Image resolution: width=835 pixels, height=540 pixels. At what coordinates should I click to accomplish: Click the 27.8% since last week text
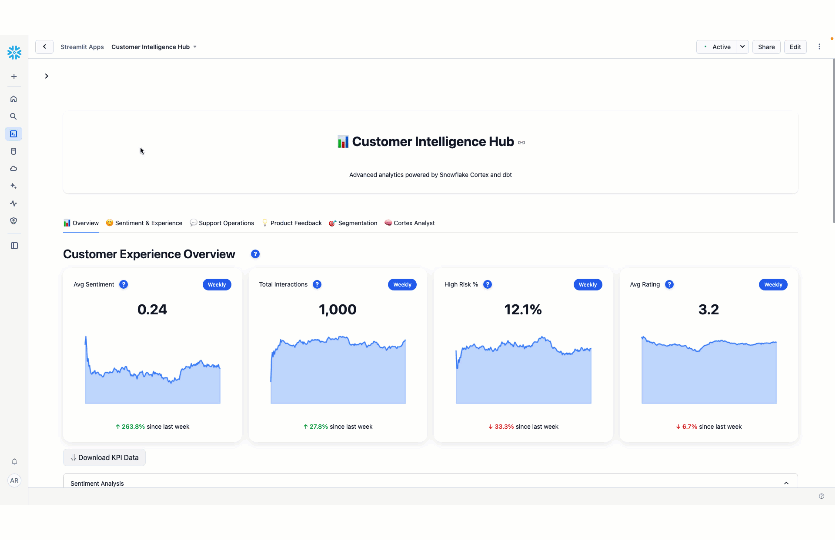pos(338,427)
